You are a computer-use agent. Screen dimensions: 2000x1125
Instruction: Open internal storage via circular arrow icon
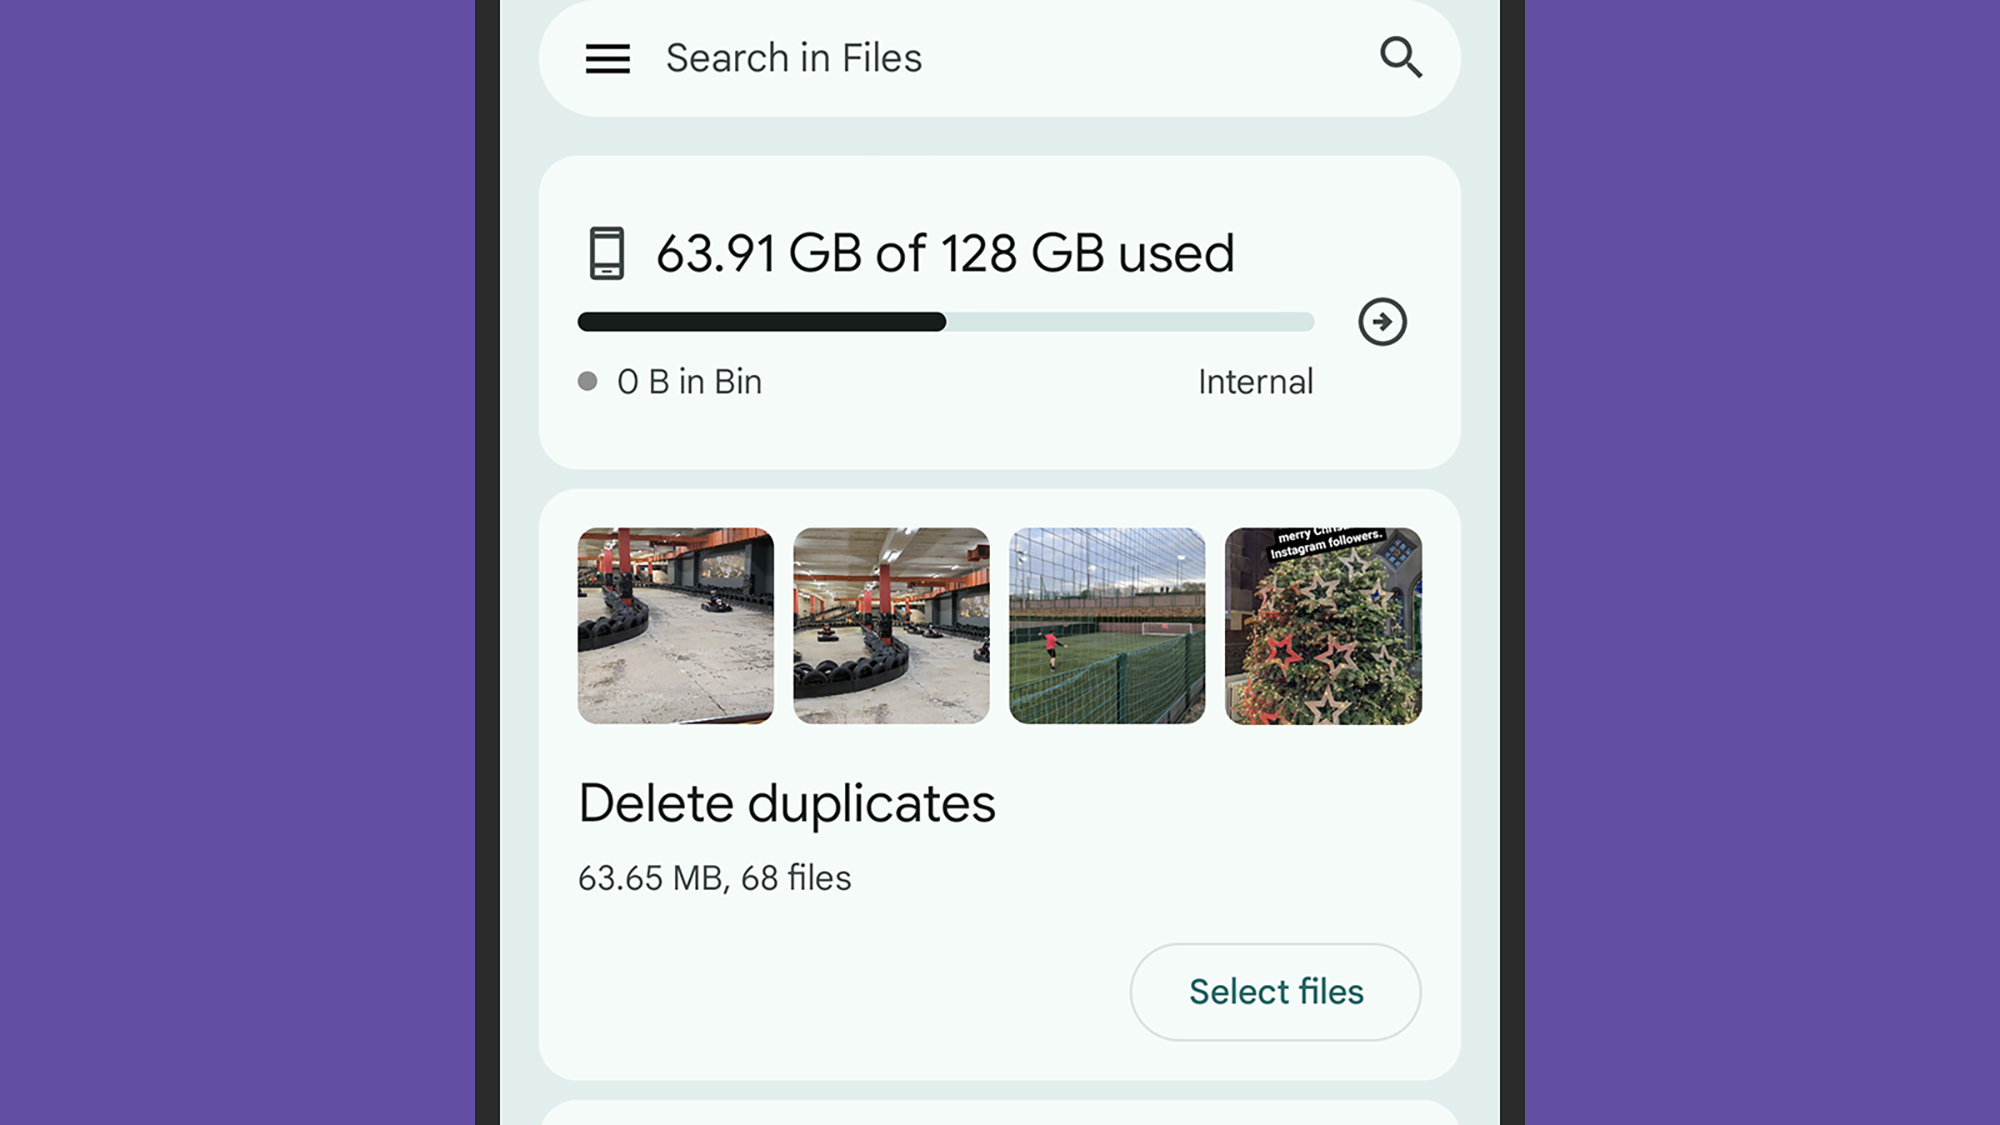tap(1381, 322)
